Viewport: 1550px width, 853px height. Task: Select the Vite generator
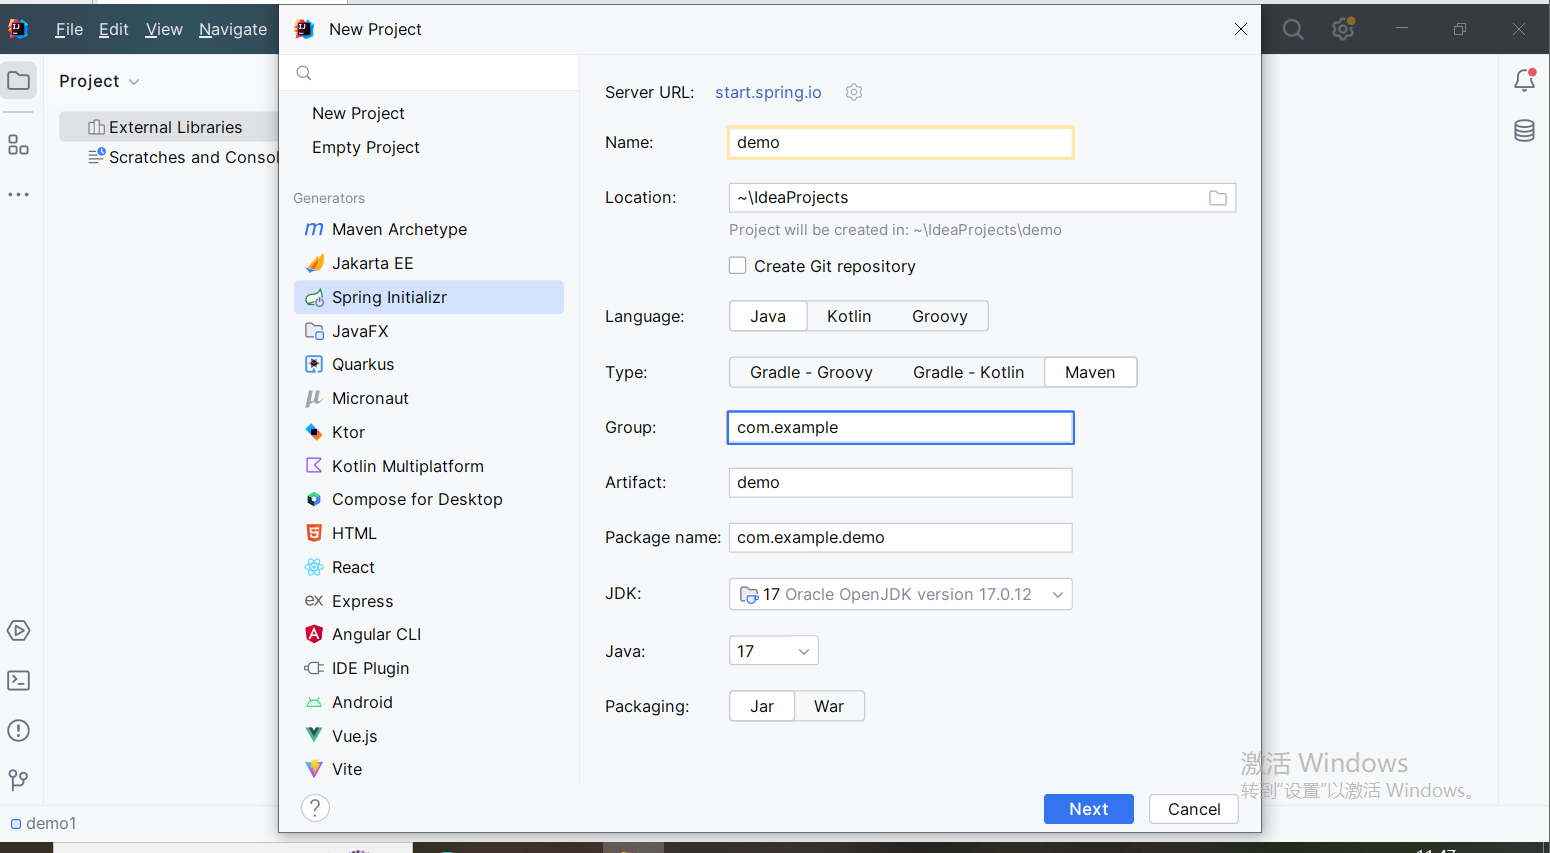click(x=429, y=769)
